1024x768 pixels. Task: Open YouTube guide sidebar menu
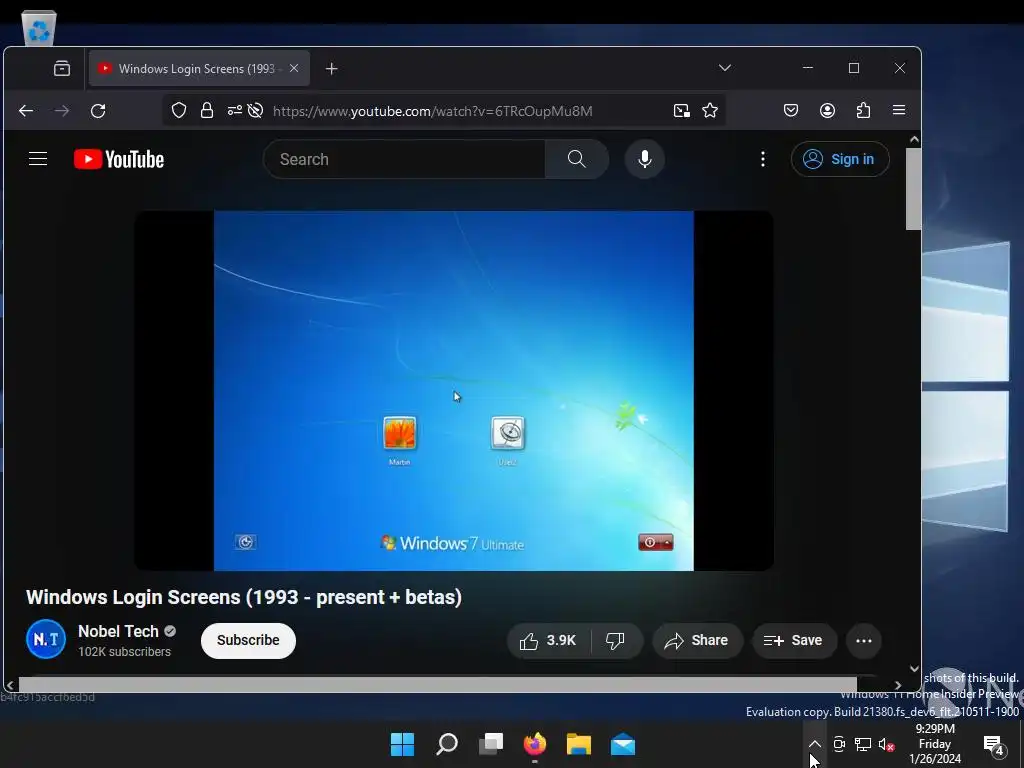(x=38, y=159)
